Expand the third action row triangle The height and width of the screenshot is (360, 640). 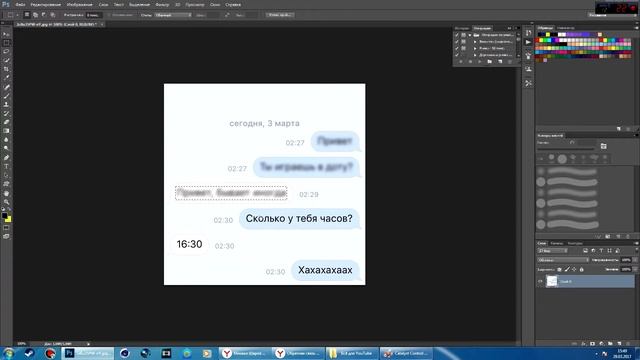click(475, 48)
